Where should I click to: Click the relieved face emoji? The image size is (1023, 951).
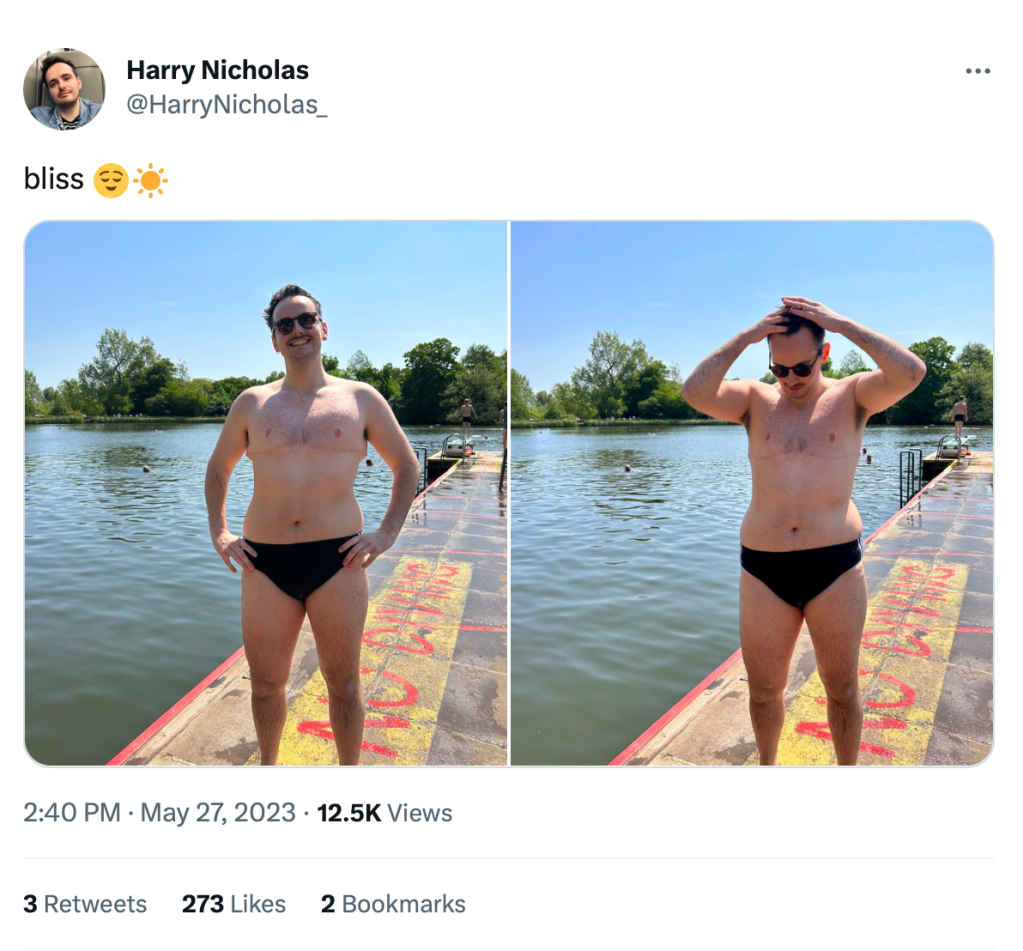110,181
